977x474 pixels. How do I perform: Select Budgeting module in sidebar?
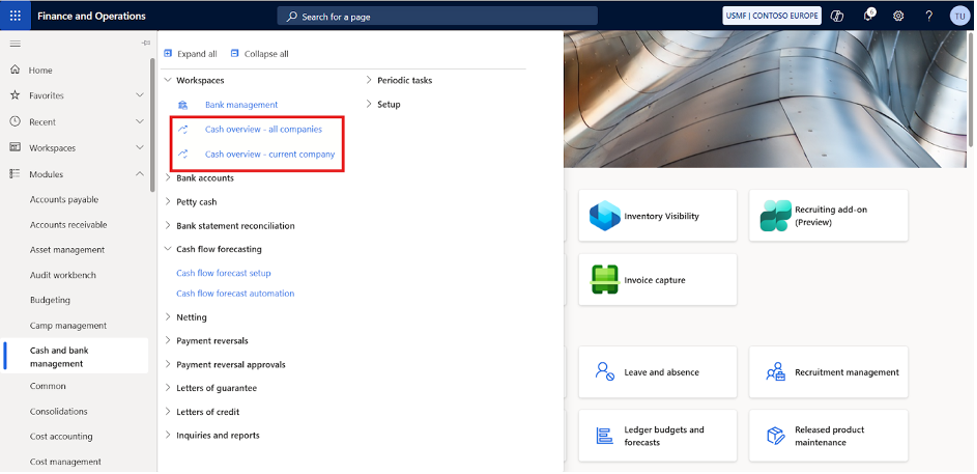[x=50, y=300]
